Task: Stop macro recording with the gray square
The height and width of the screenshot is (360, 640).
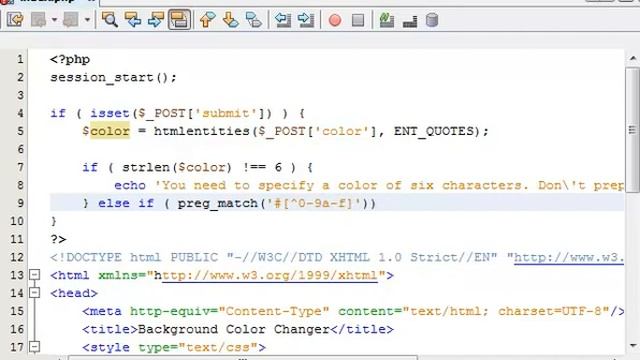Action: 358,20
